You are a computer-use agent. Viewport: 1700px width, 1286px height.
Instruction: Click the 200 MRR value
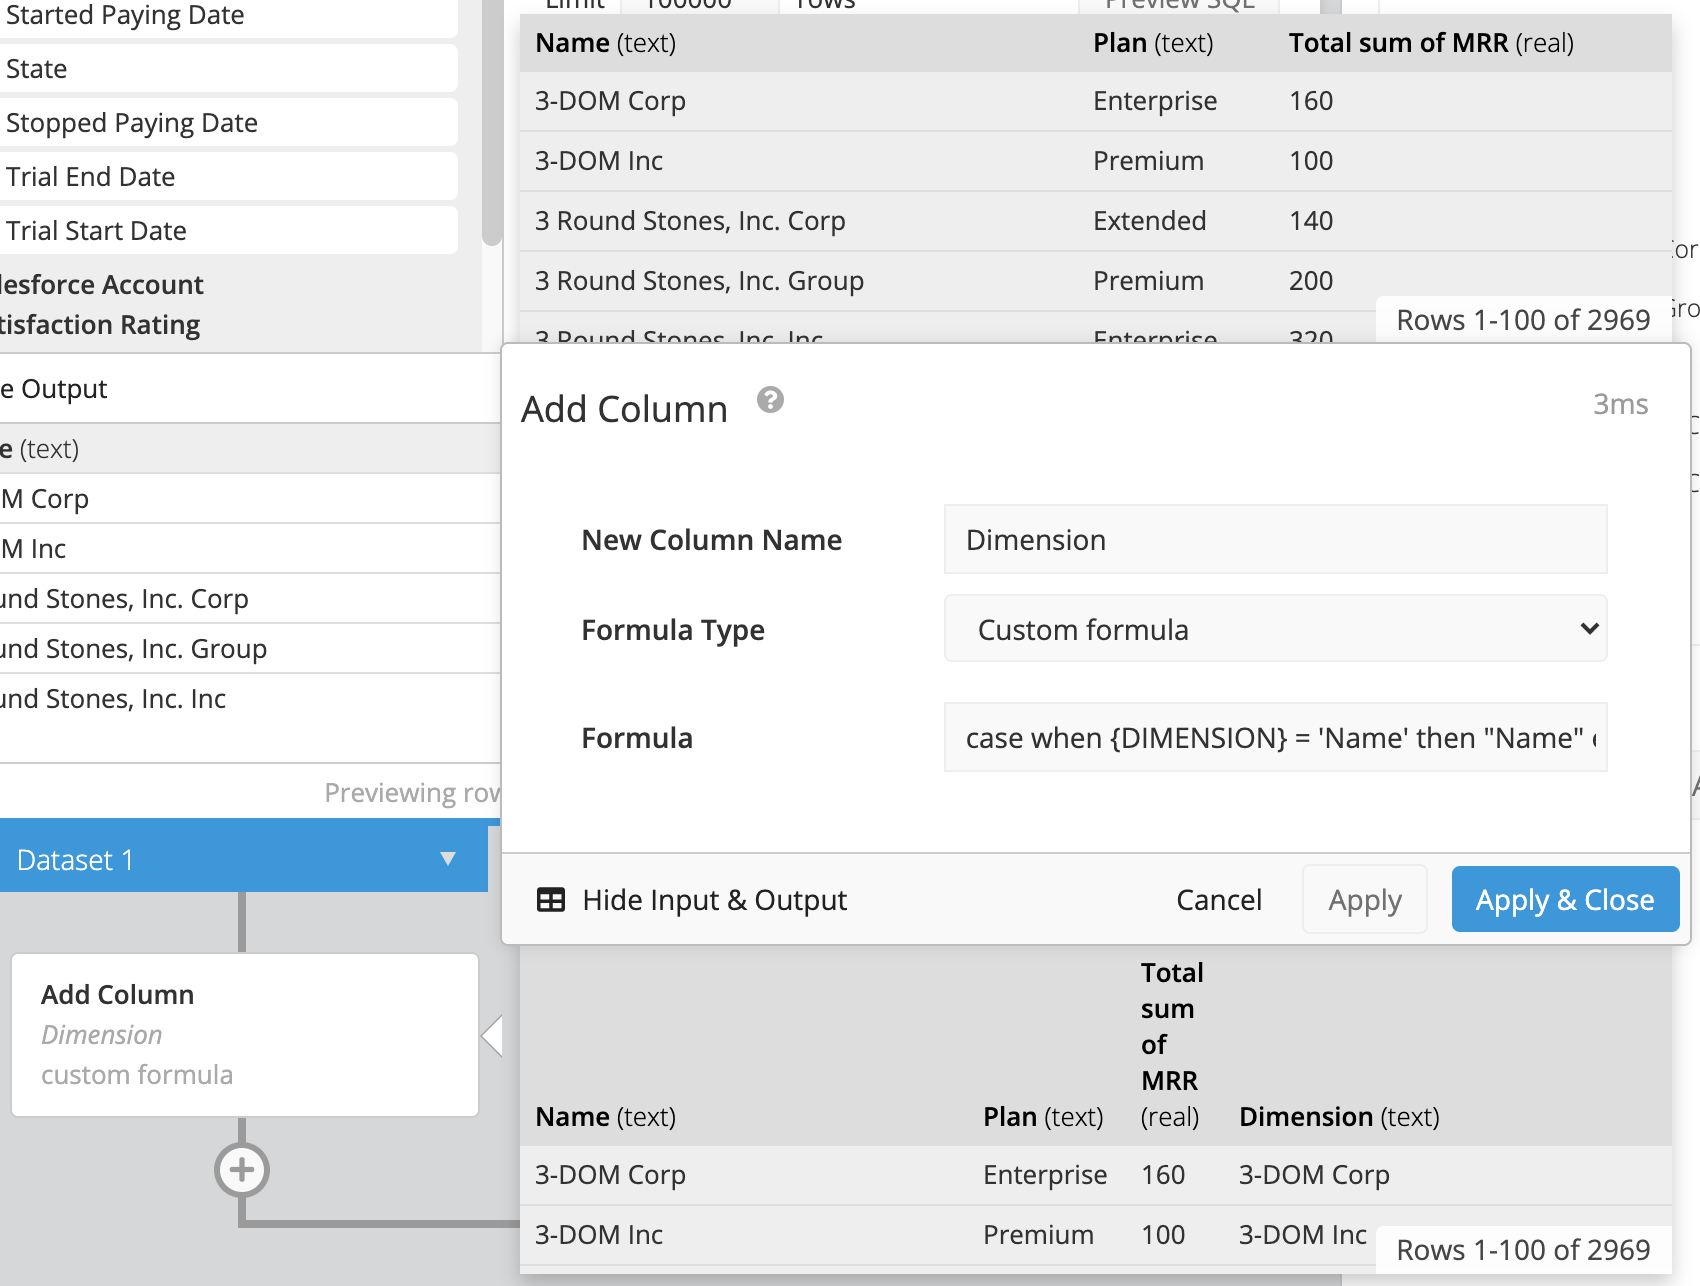[x=1311, y=281]
